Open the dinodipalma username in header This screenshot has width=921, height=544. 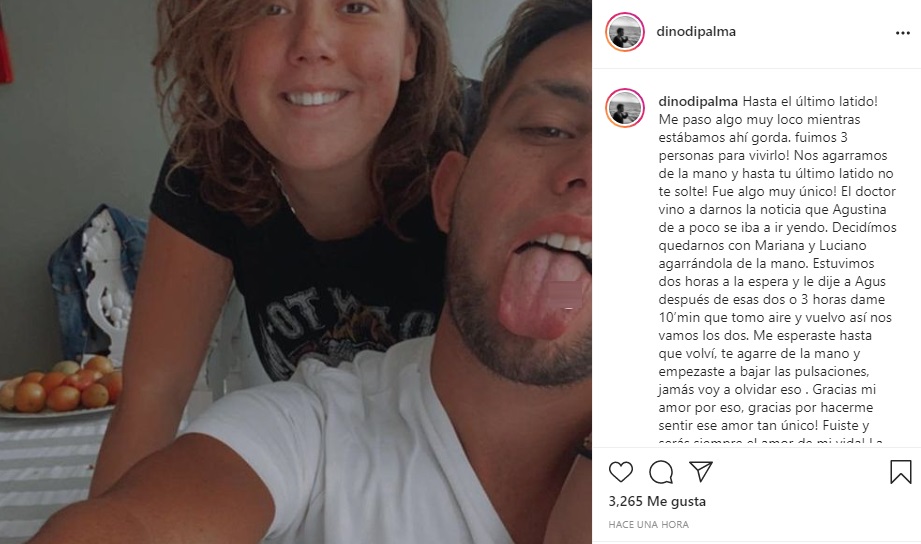pyautogui.click(x=696, y=32)
